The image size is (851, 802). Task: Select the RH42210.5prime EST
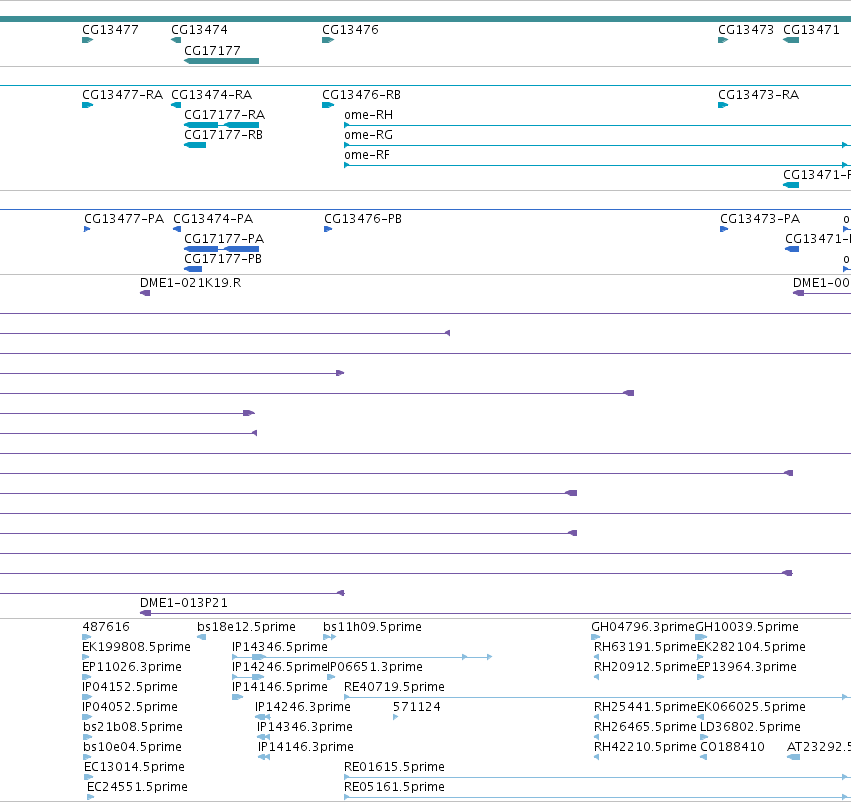pos(645,747)
